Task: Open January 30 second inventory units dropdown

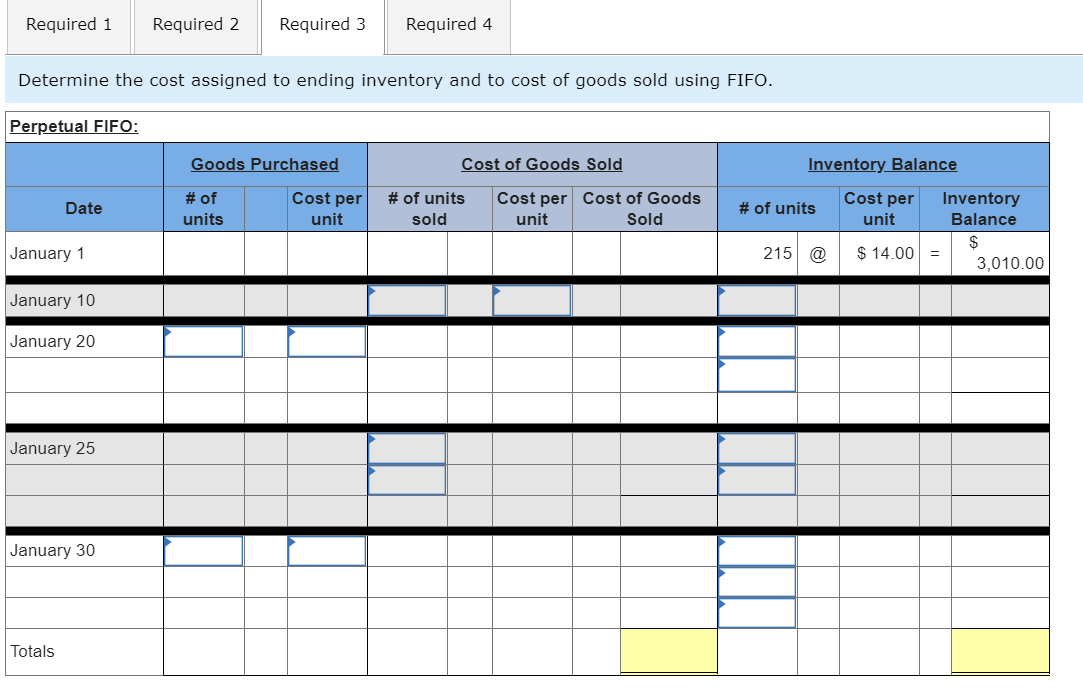Action: tap(757, 582)
